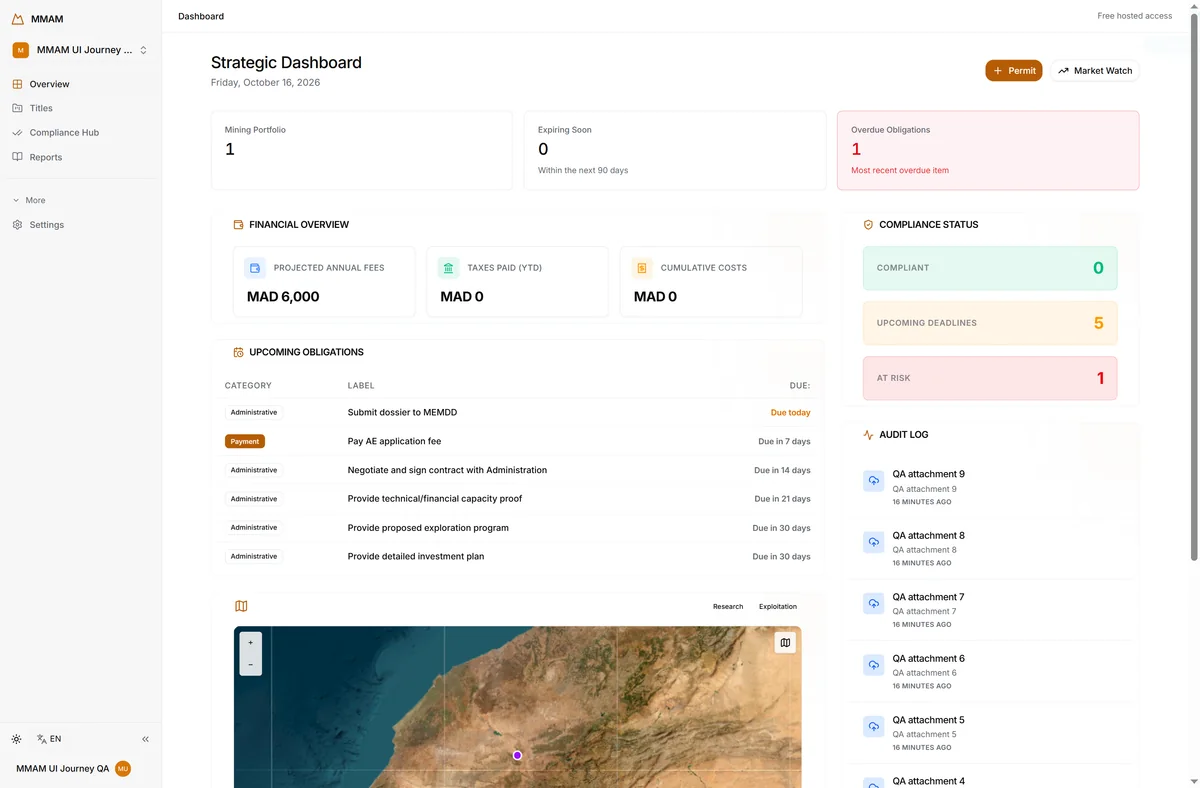The width and height of the screenshot is (1200, 788).
Task: Click the Settings gear icon
Action: (17, 225)
